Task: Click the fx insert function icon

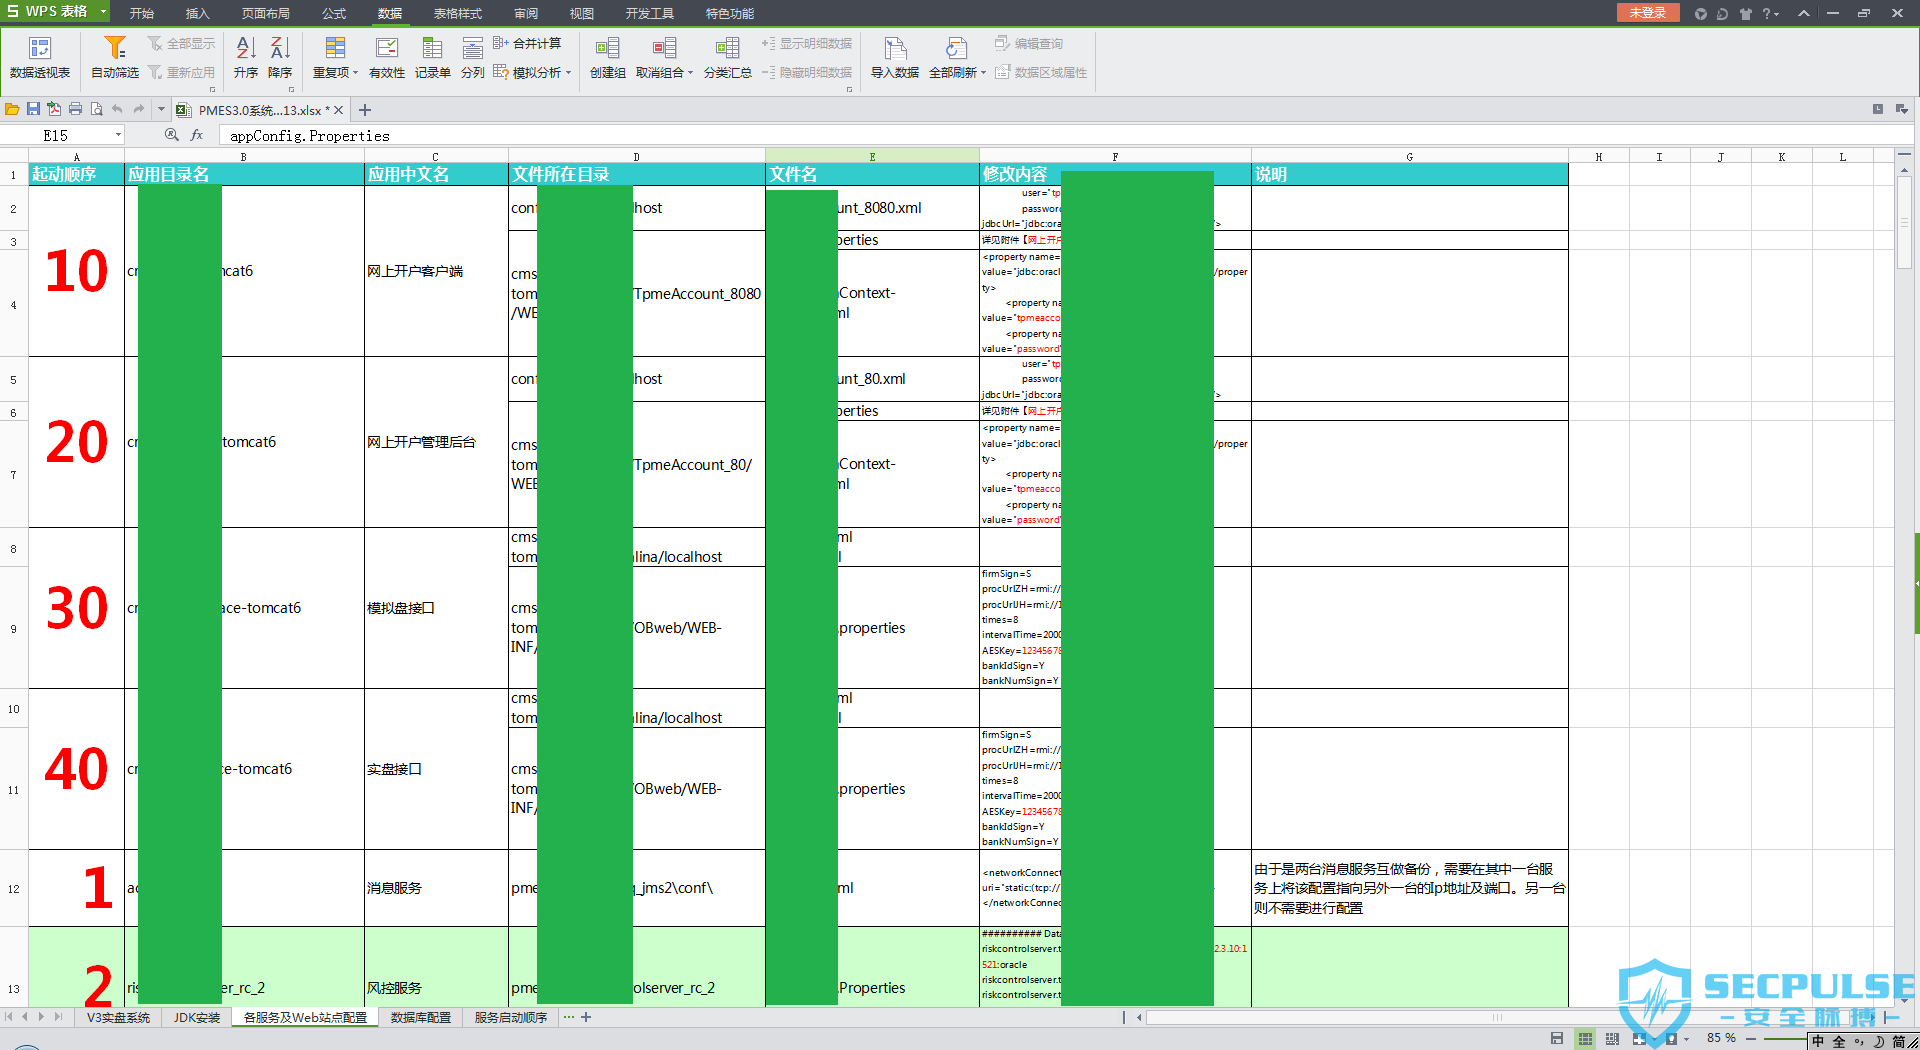Action: pos(197,135)
